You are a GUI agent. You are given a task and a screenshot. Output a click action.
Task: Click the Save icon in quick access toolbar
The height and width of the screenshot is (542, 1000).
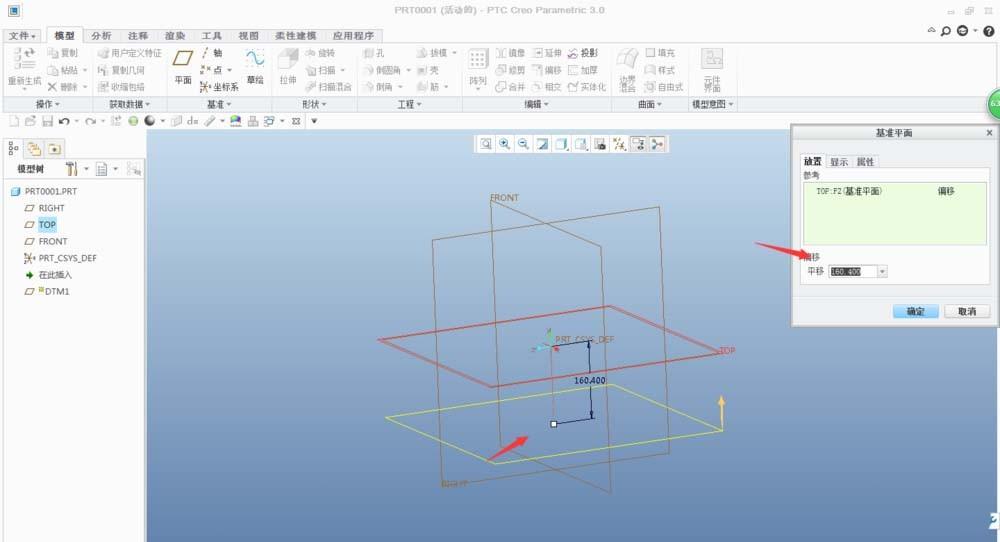47,121
